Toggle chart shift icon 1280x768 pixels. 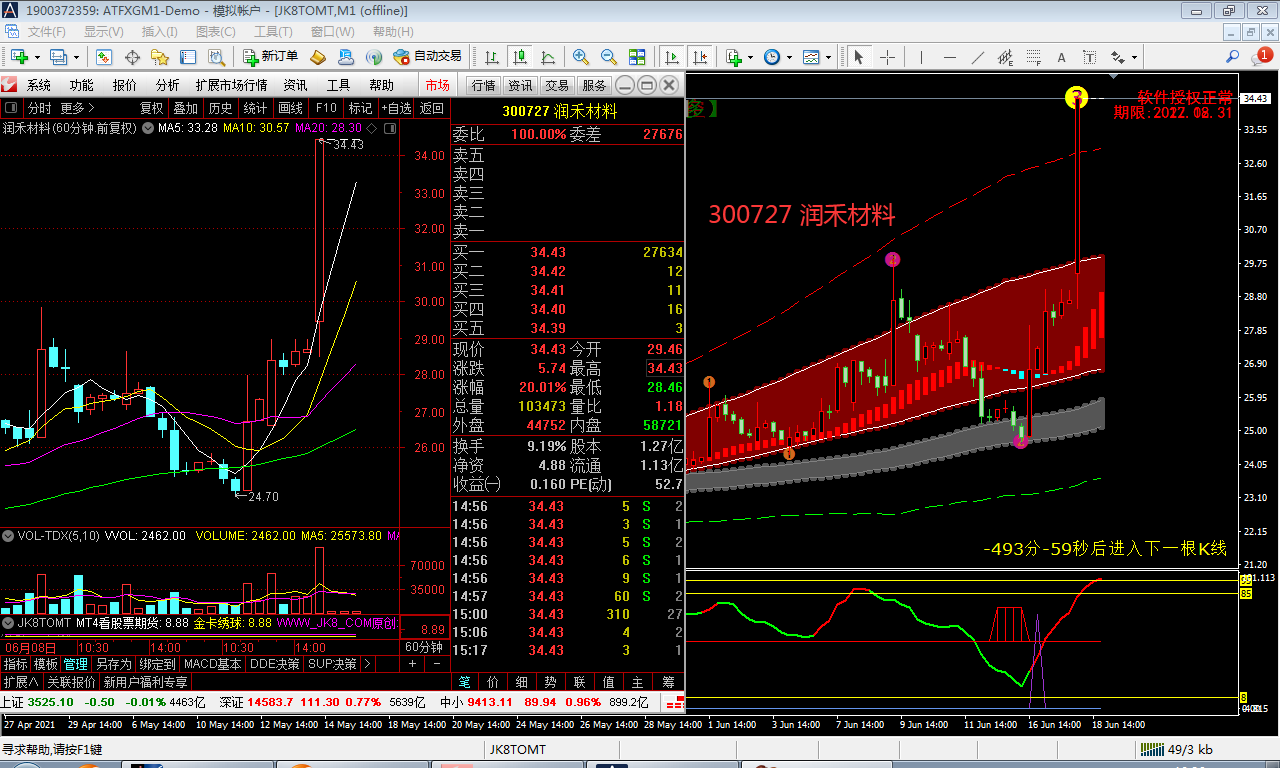tap(700, 57)
